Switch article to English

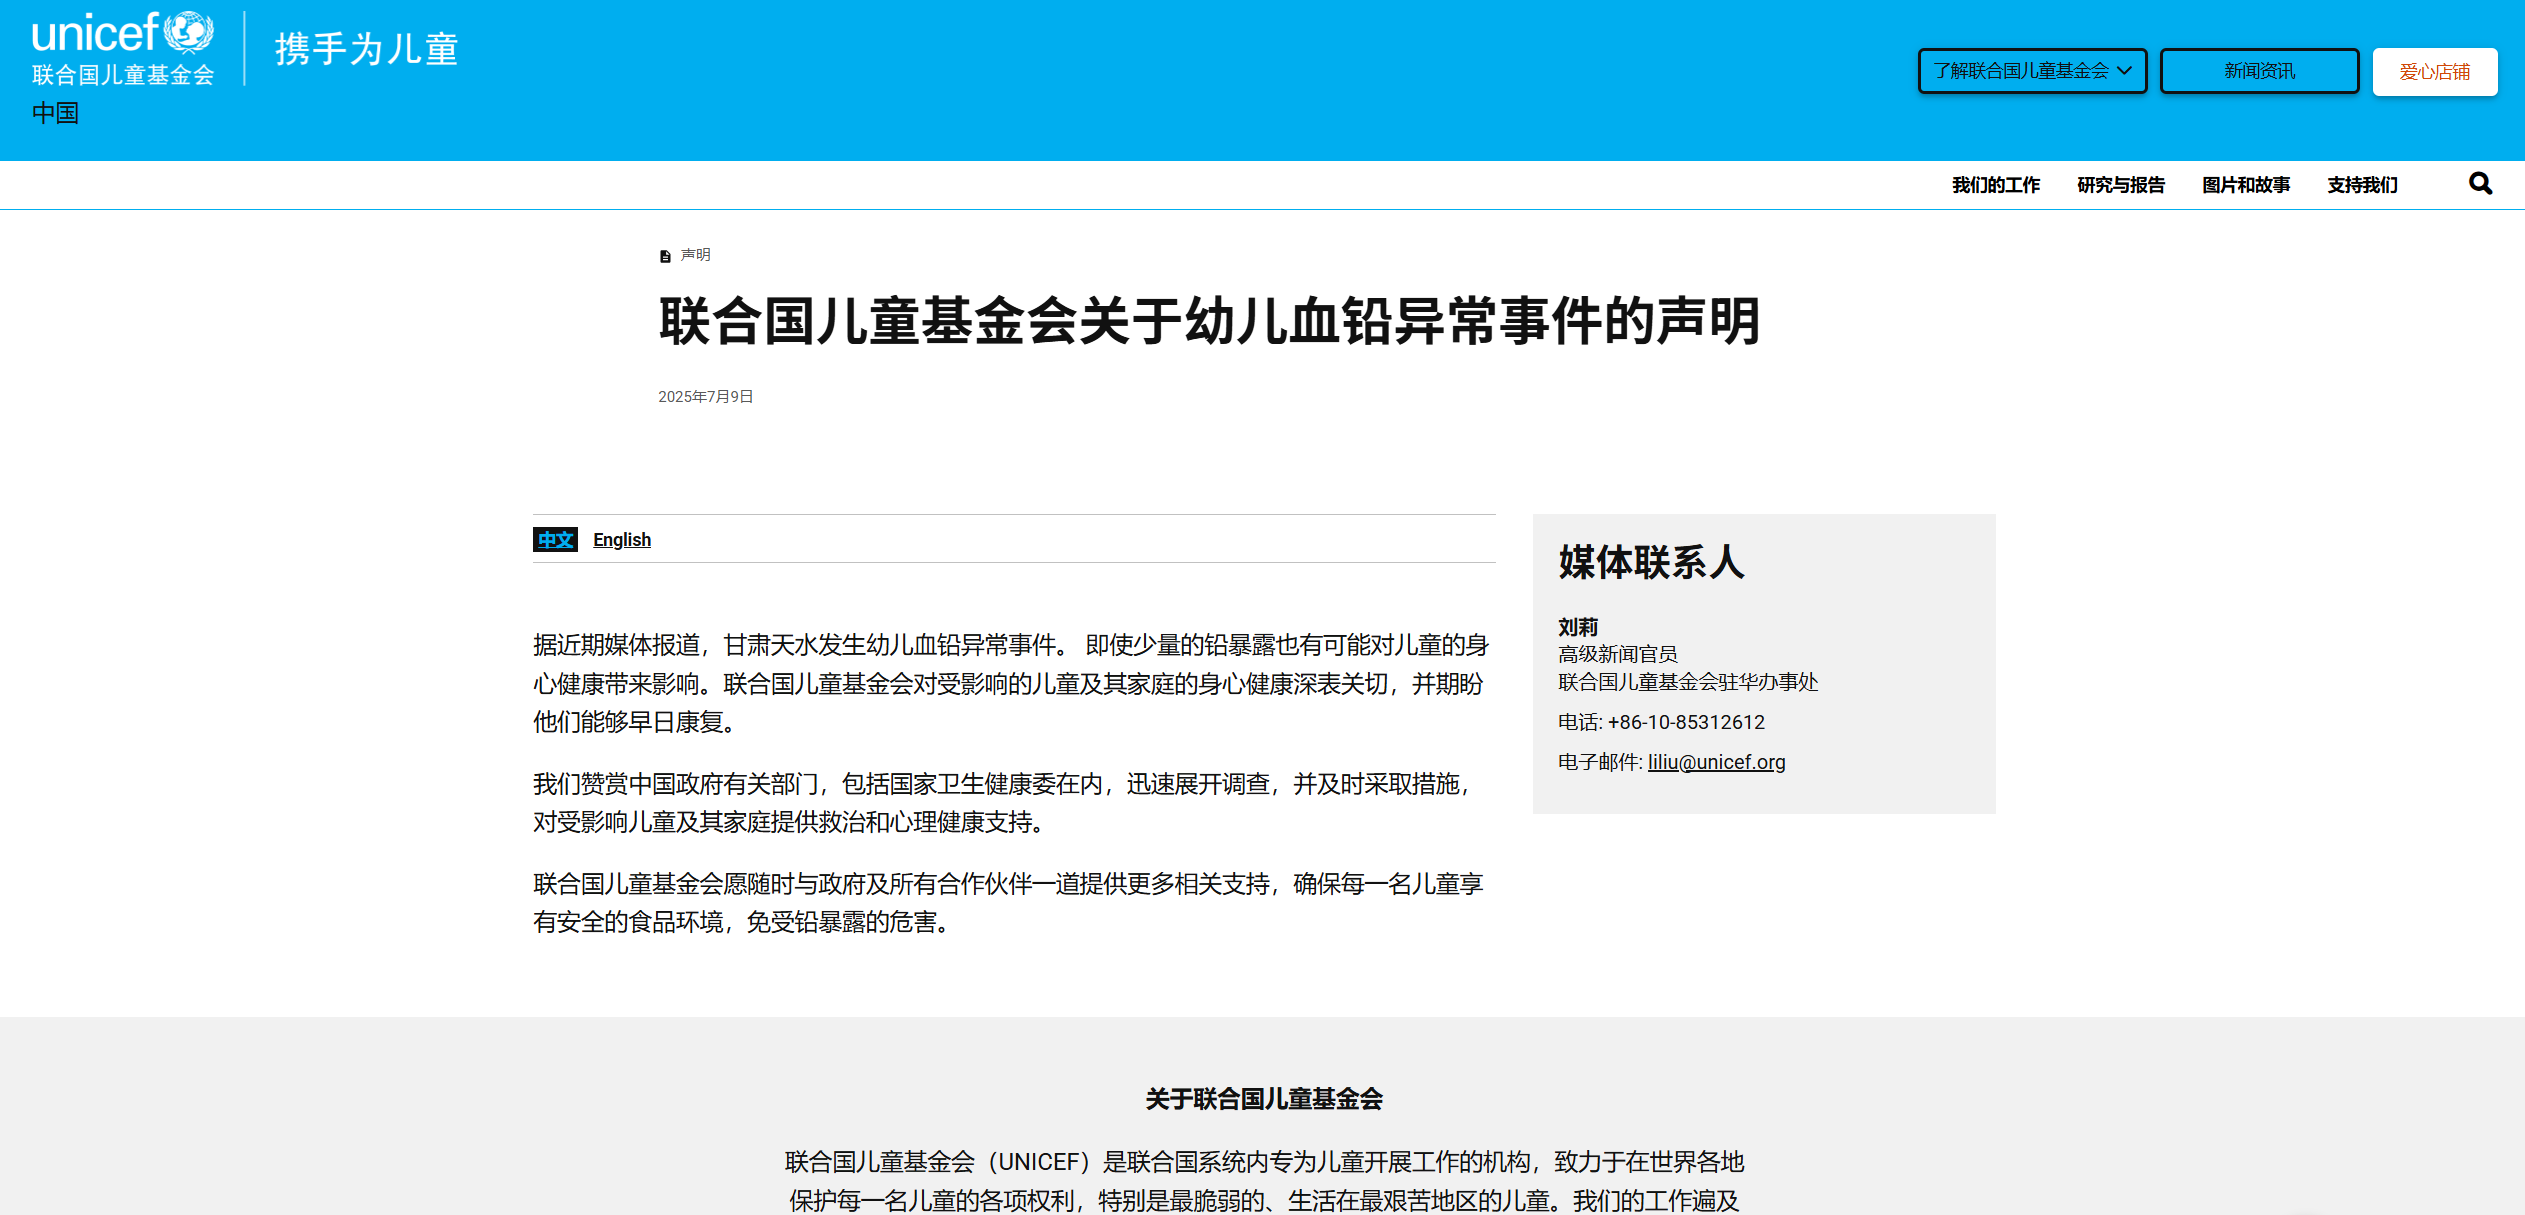(621, 540)
